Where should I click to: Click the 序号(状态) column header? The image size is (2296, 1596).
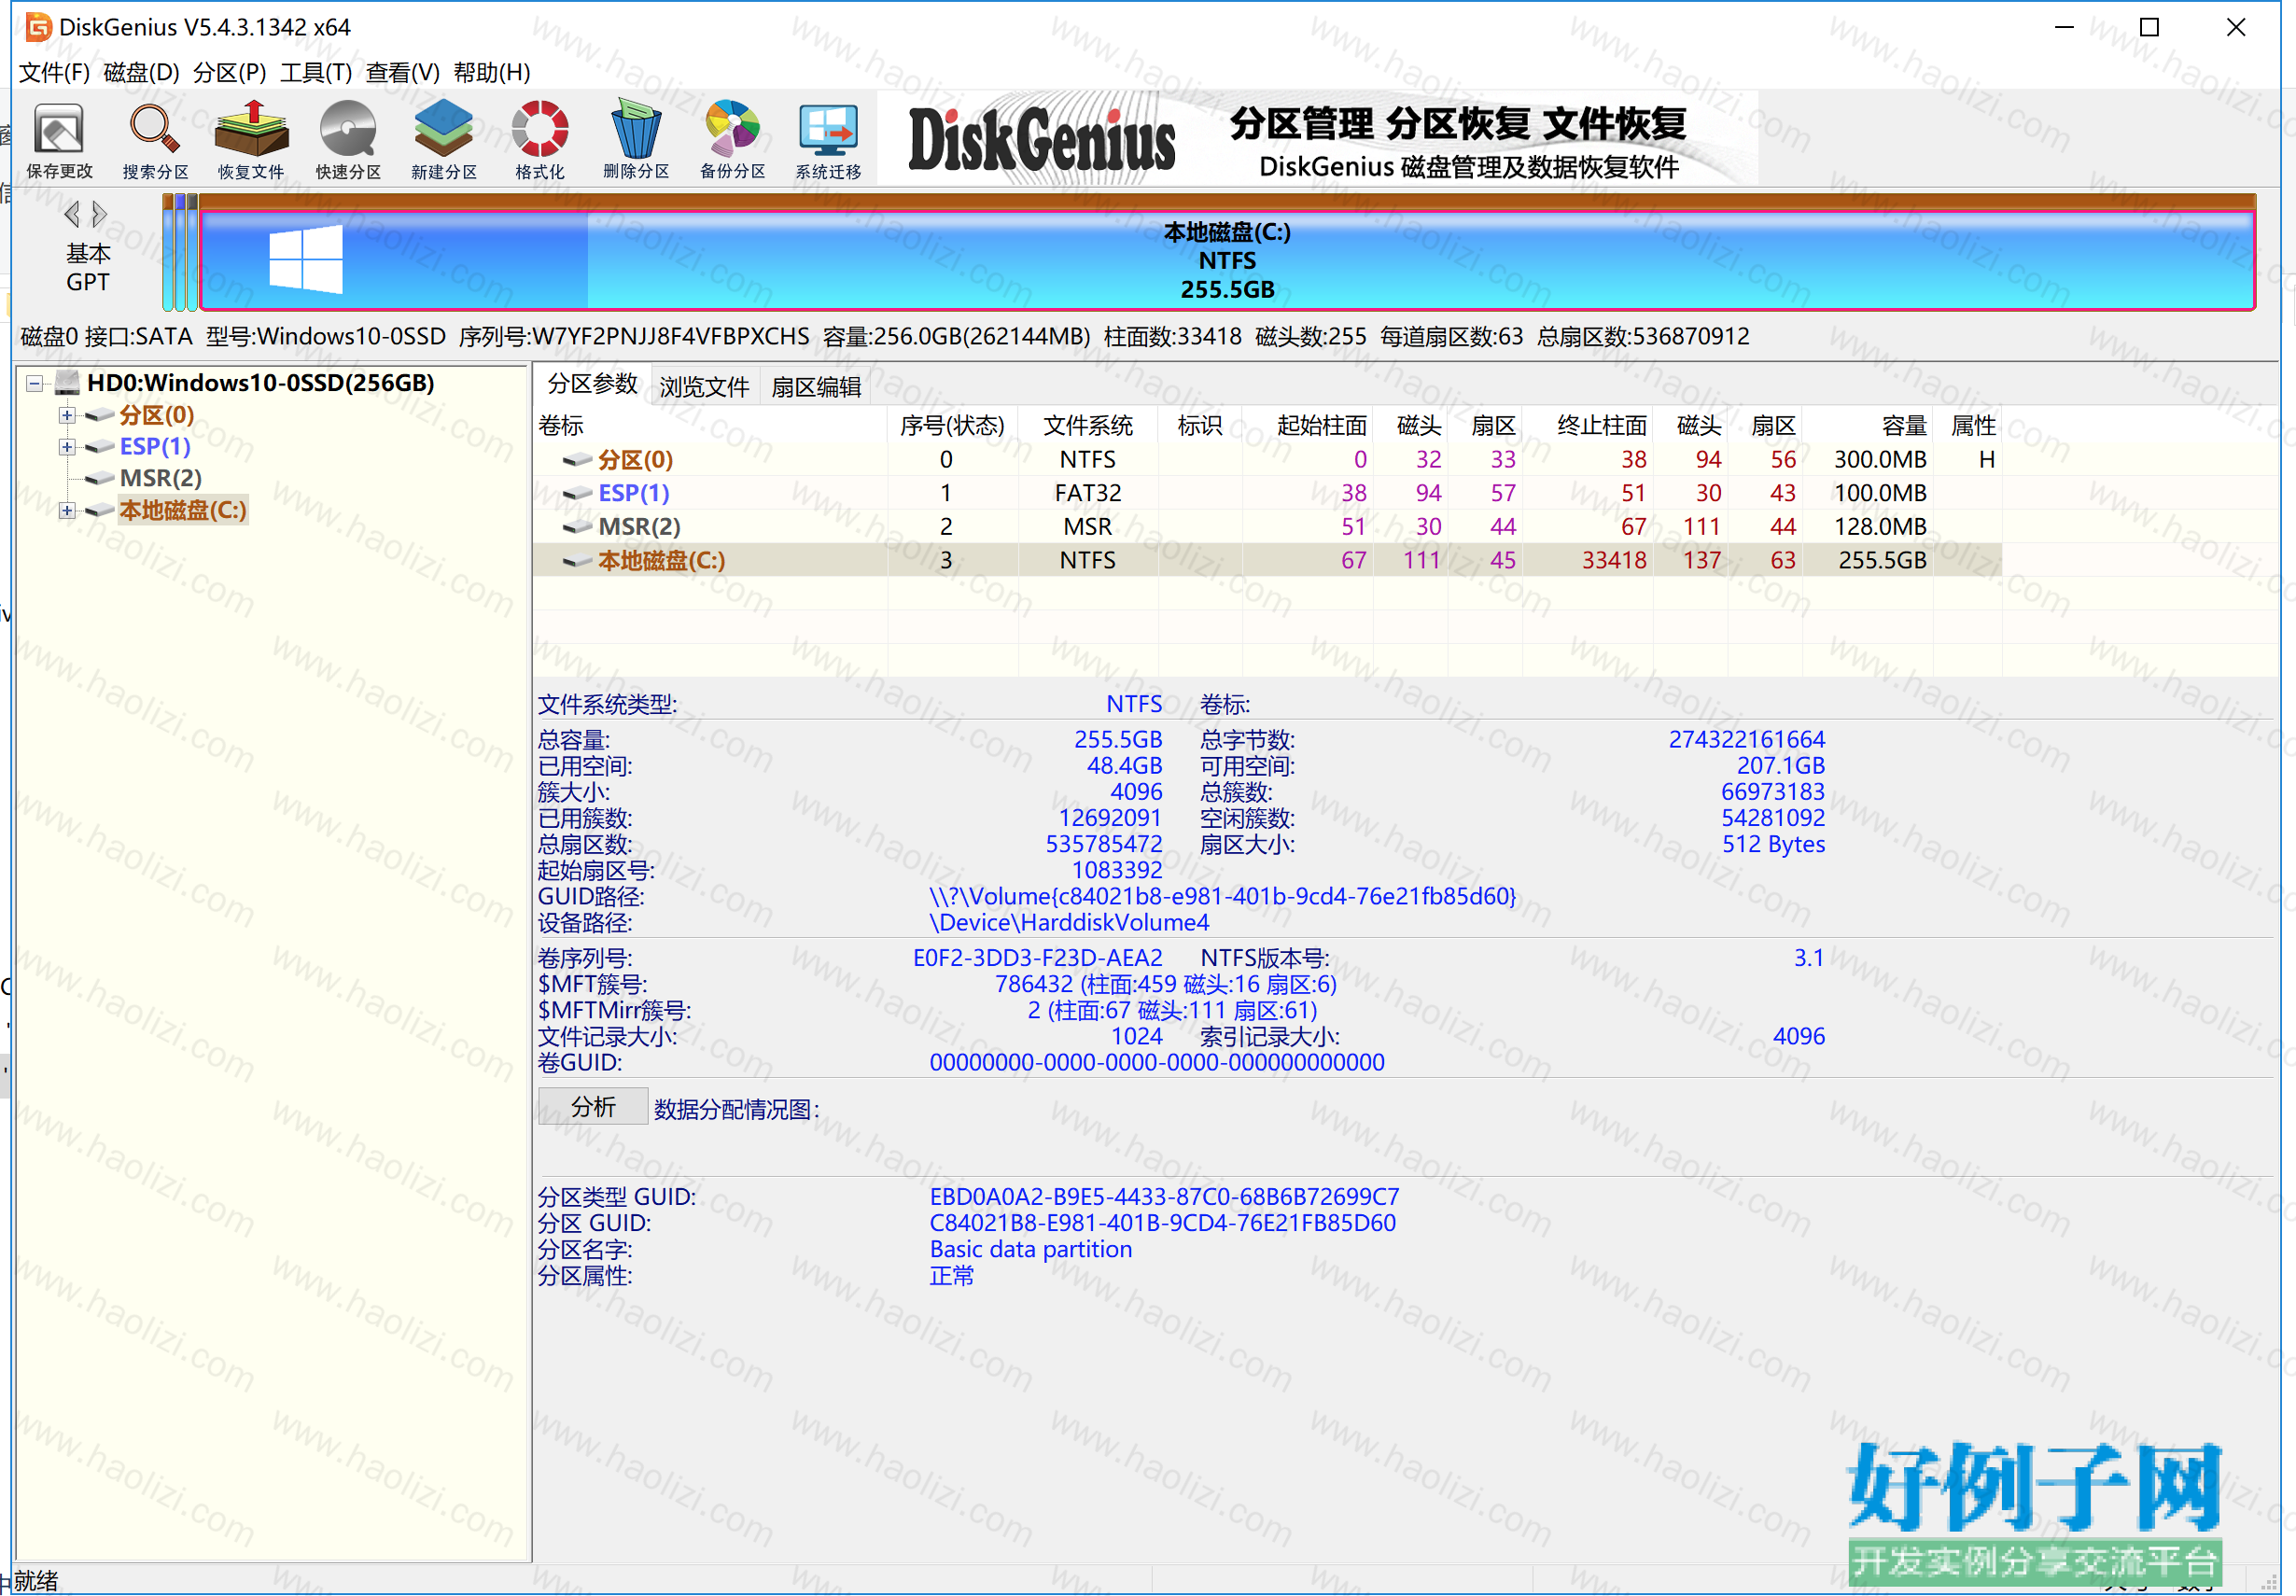[952, 426]
